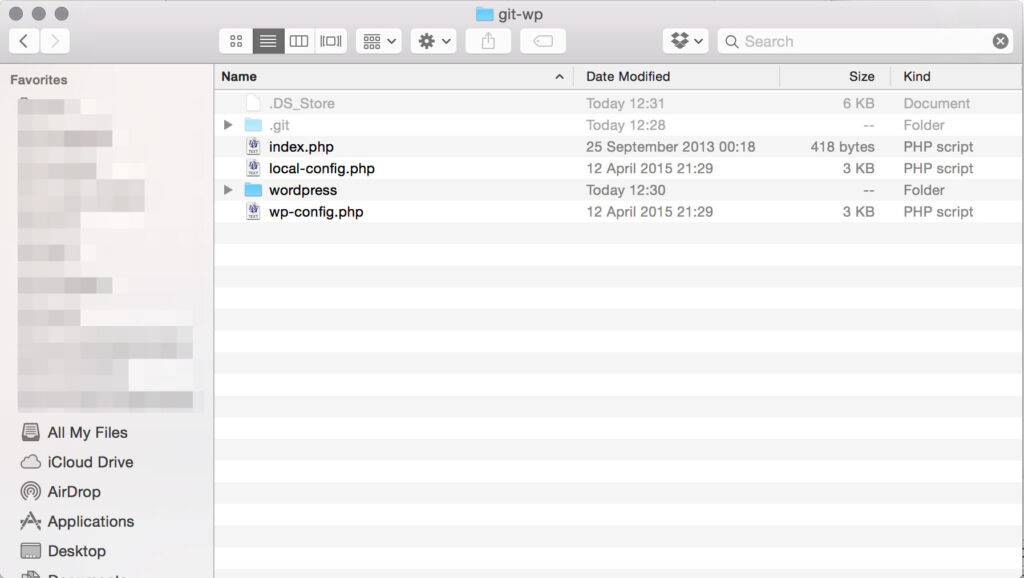Click the Folder kind of wordpress
Image resolution: width=1024 pixels, height=578 pixels.
tap(924, 190)
